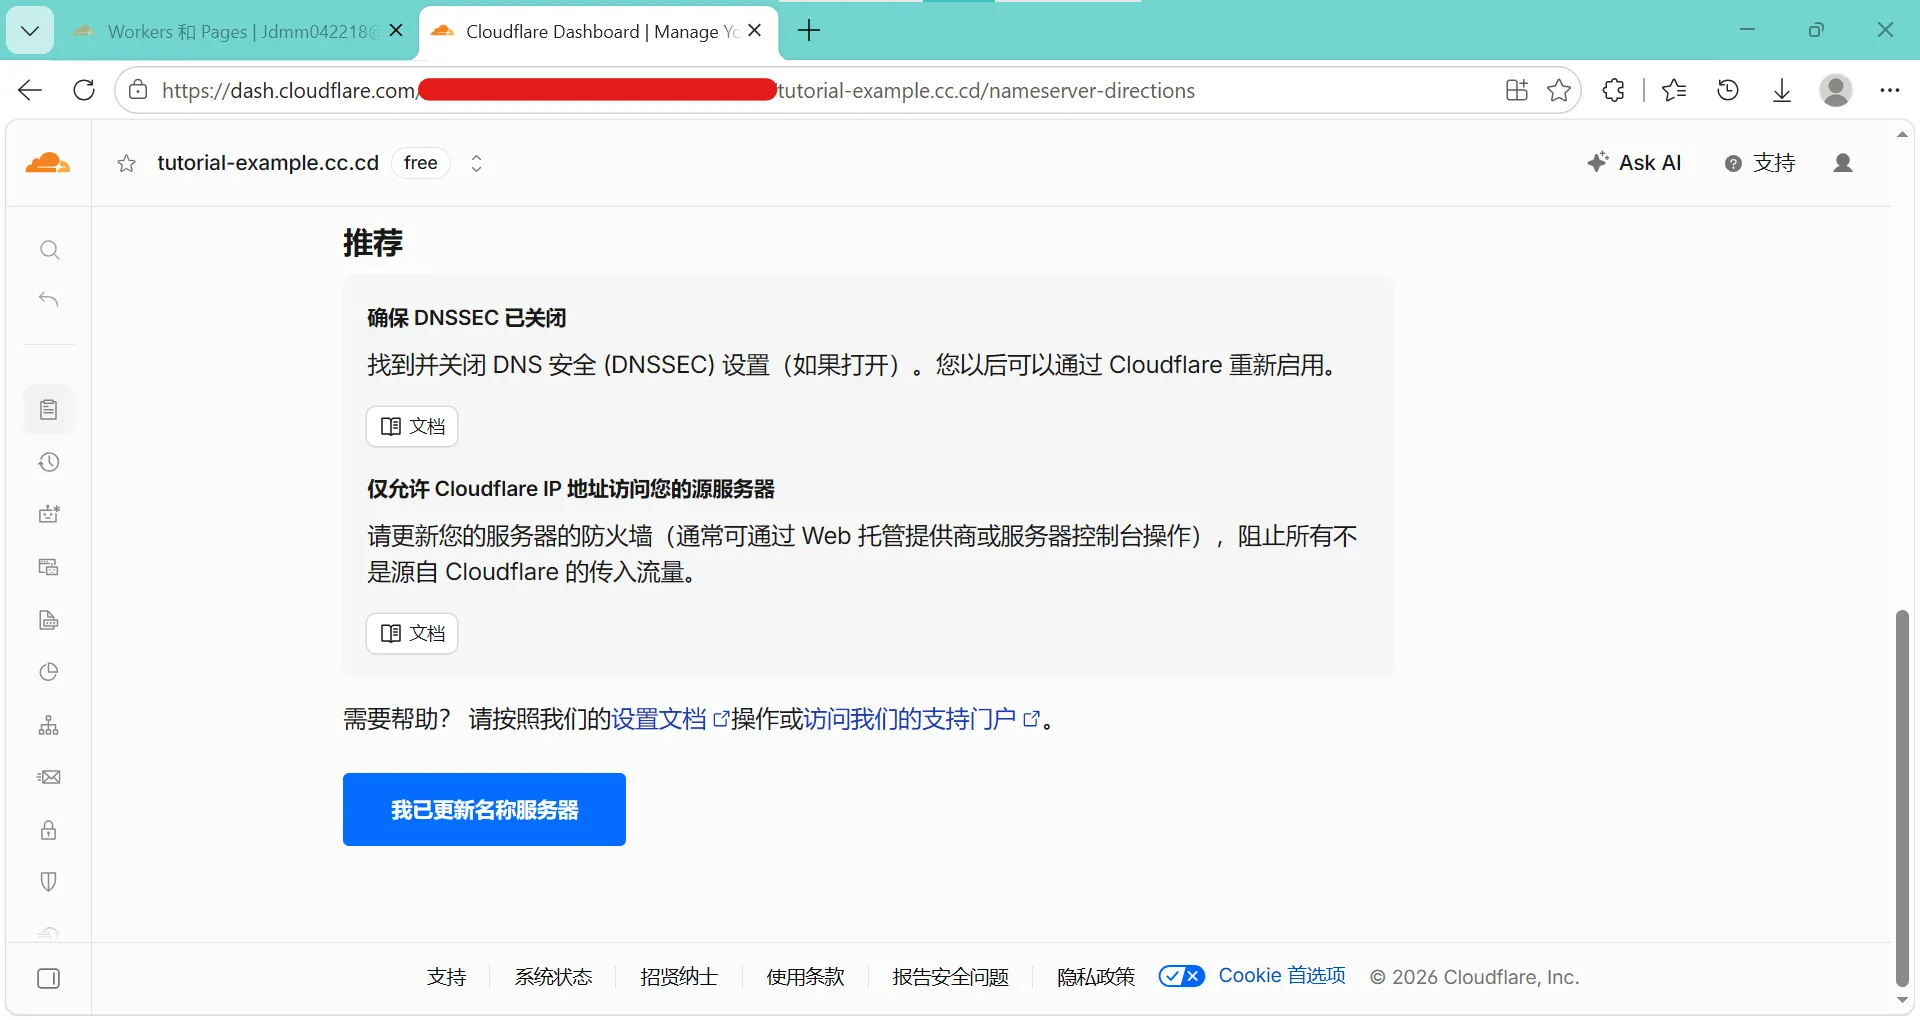The height and width of the screenshot is (1020, 1920).
Task: Click the page vertical scrollbar thumb
Action: [x=1902, y=797]
